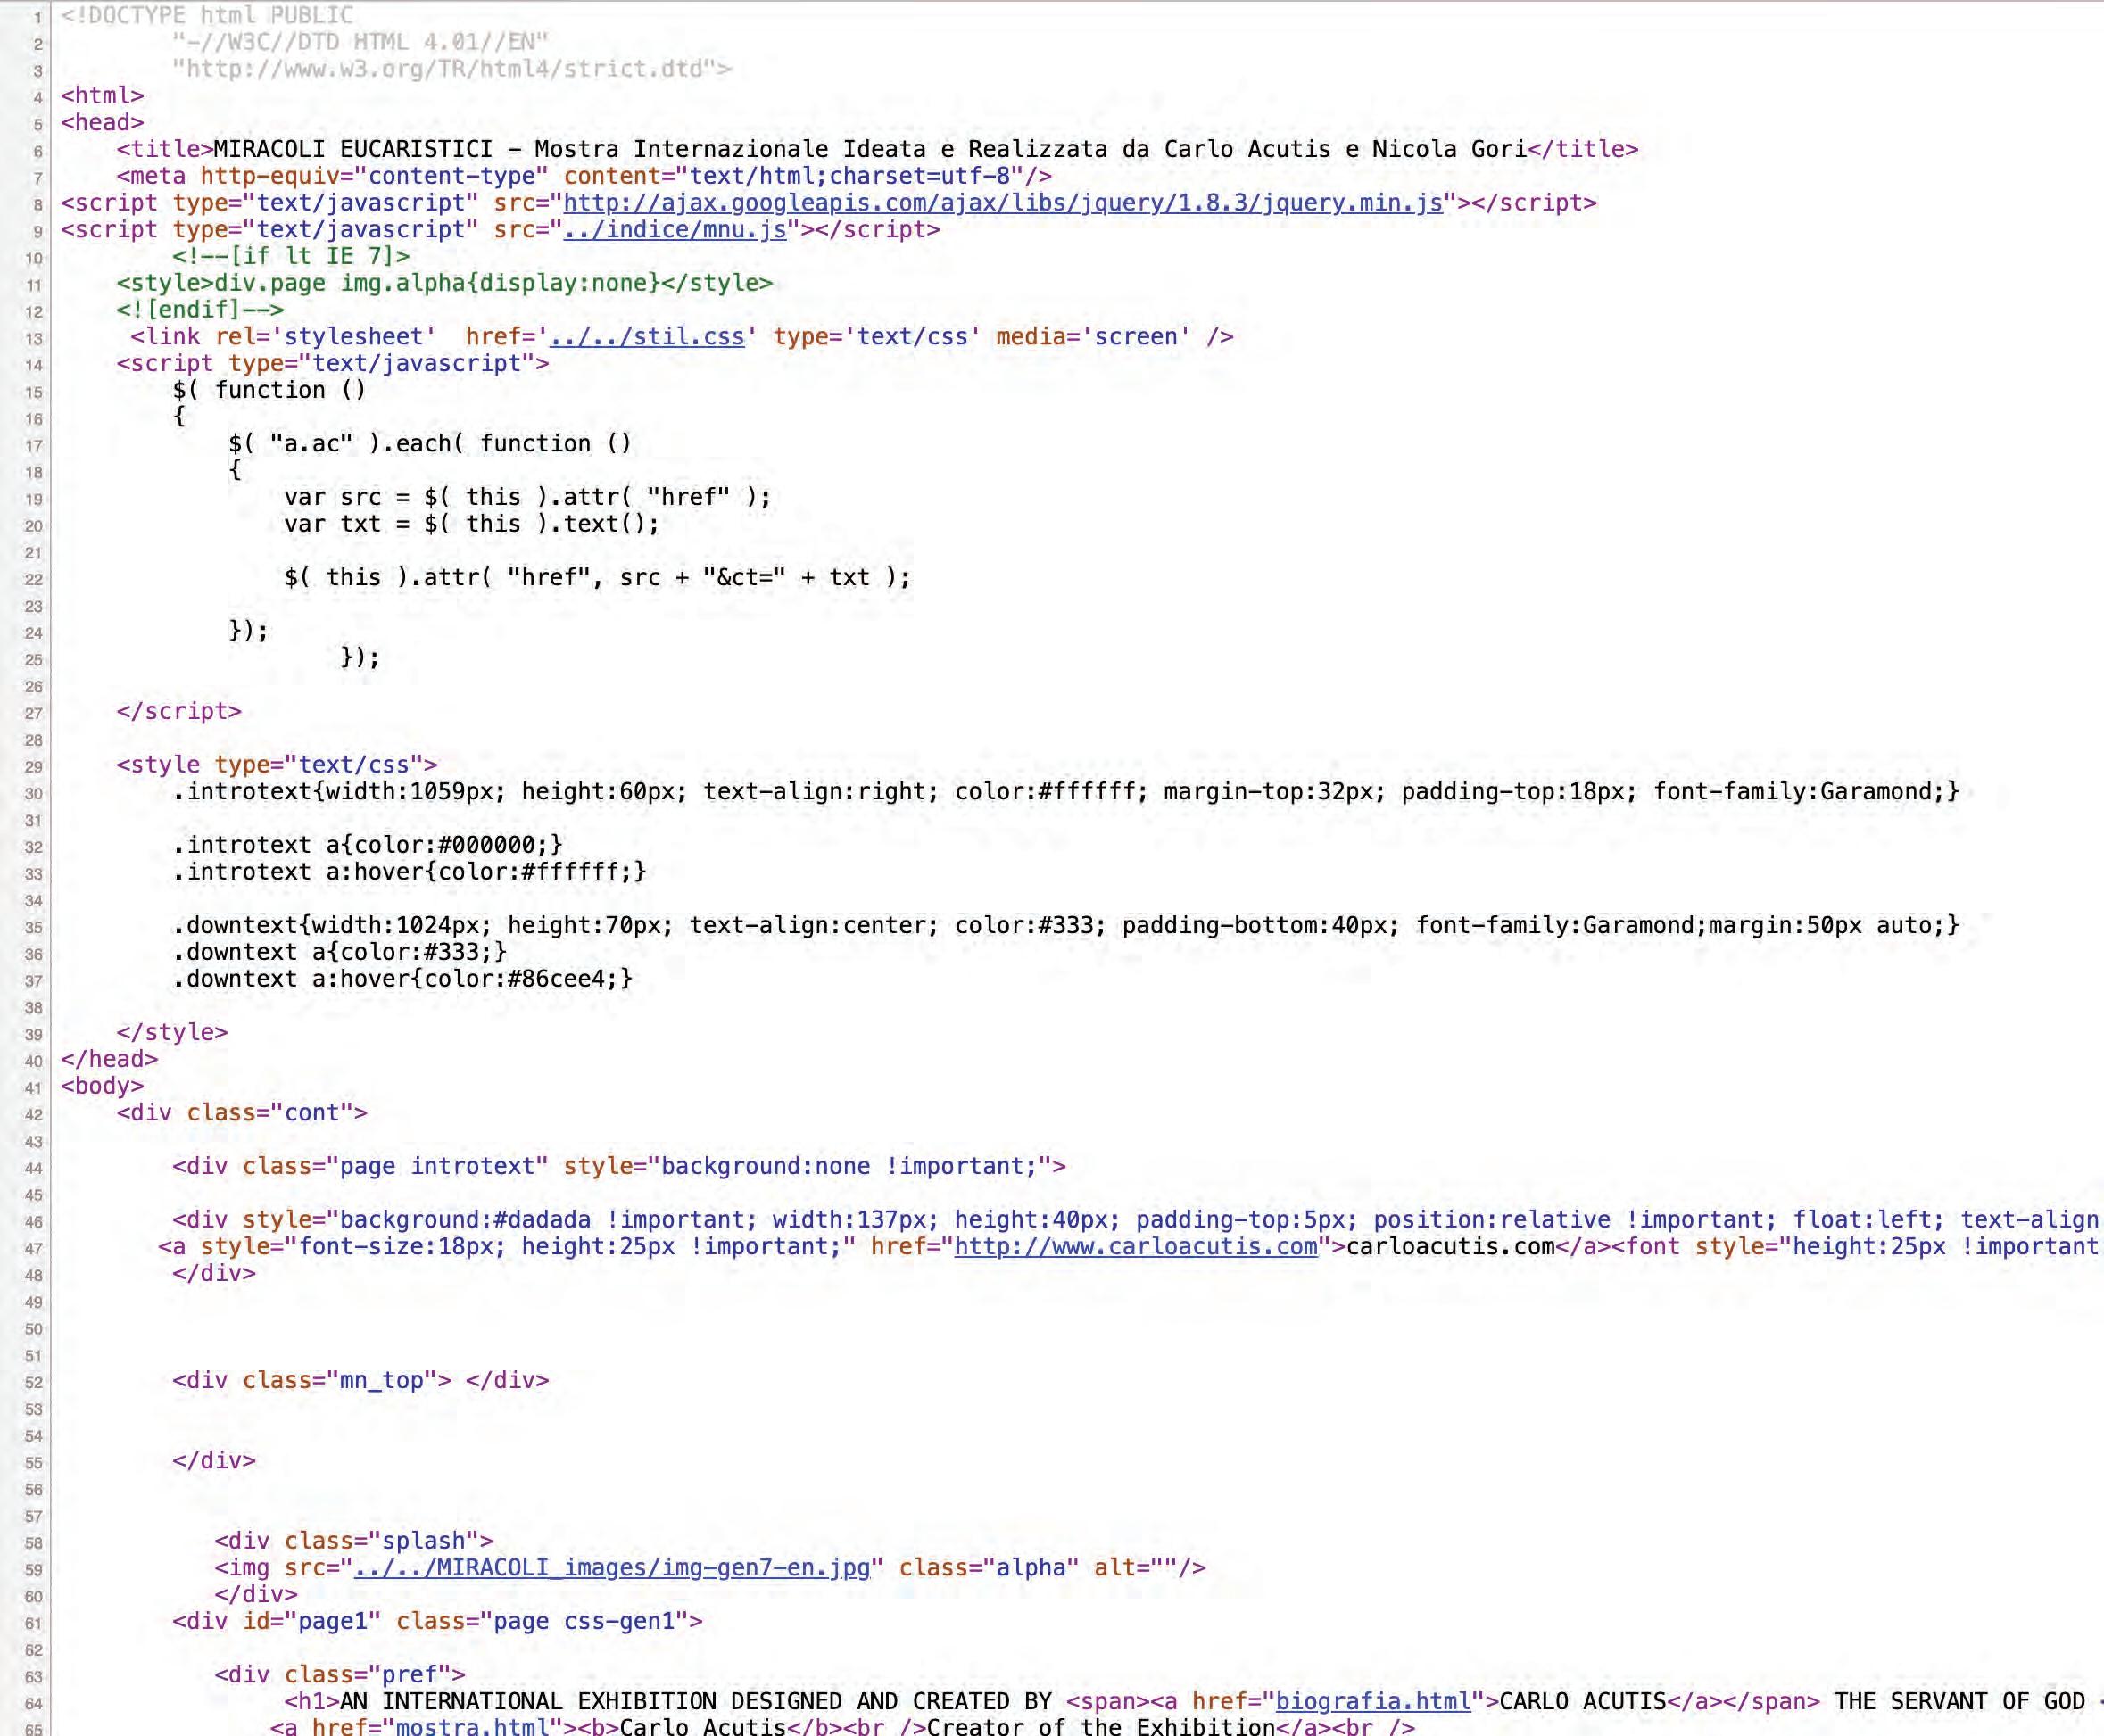Click line number 41 in gutter

33,1088
